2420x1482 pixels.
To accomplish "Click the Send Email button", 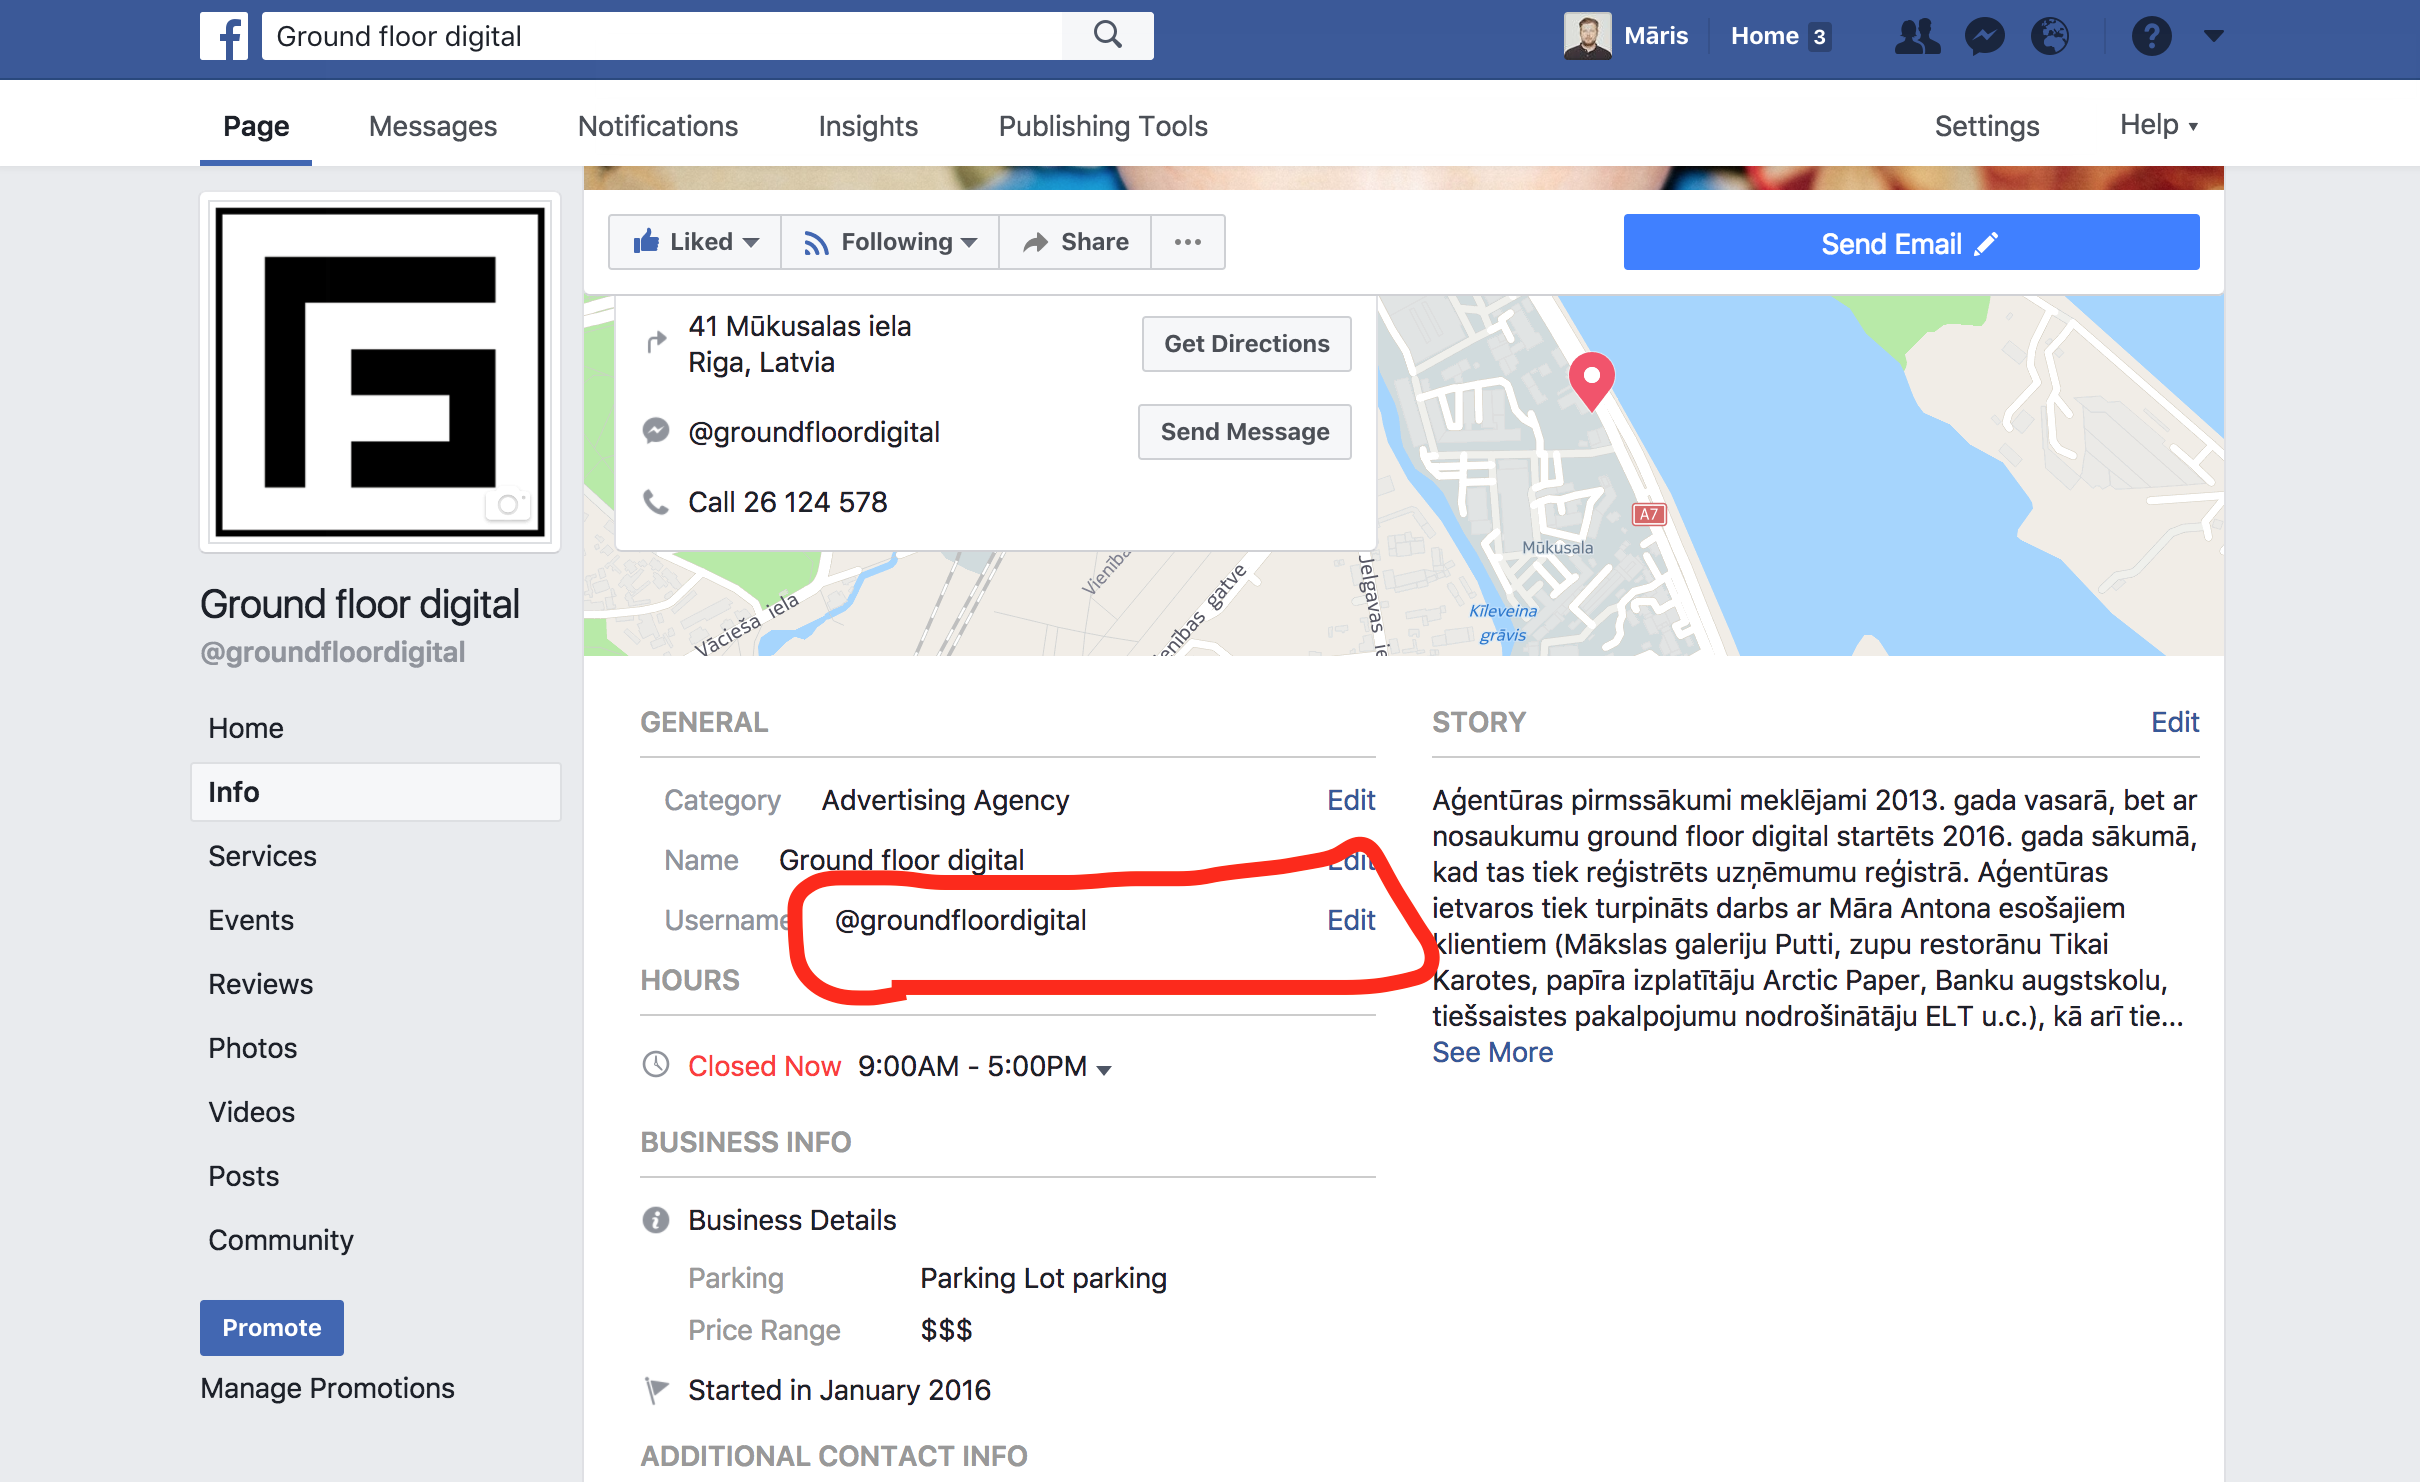I will [x=1911, y=242].
